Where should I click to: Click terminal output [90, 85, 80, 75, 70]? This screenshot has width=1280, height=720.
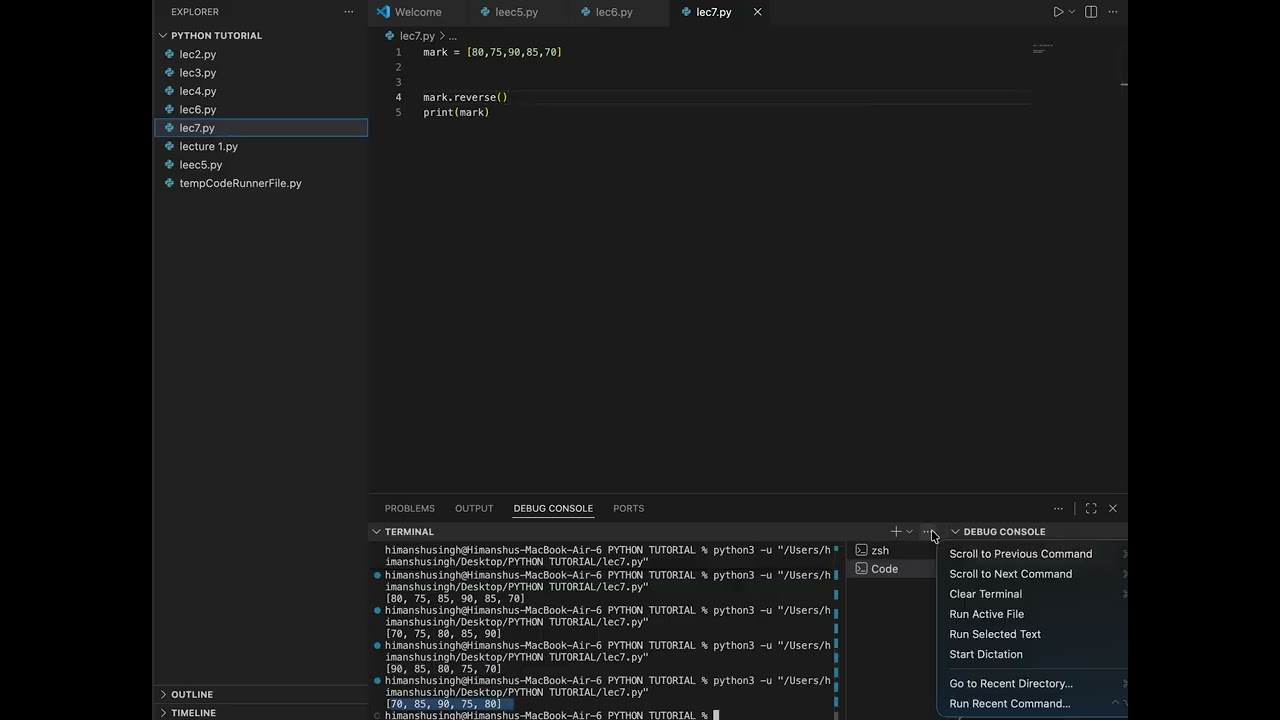(x=443, y=669)
